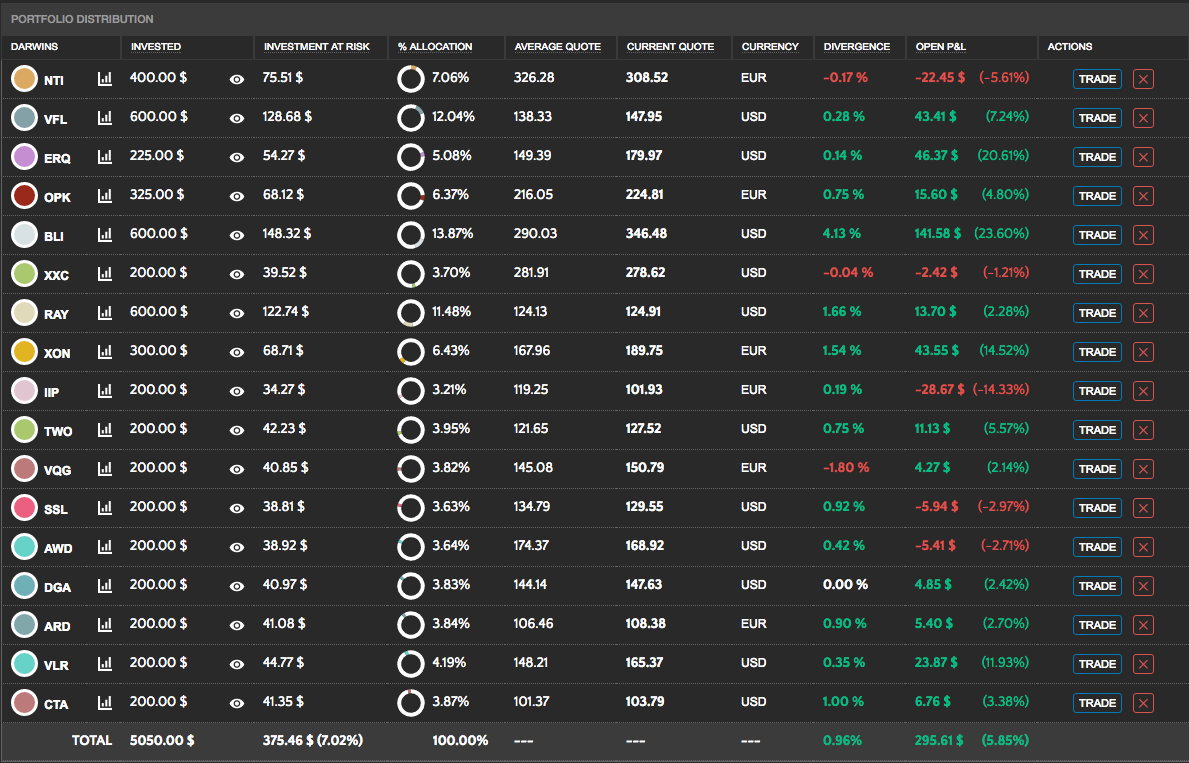Toggle the eye icon for CTA
The height and width of the screenshot is (763, 1189).
(x=237, y=703)
